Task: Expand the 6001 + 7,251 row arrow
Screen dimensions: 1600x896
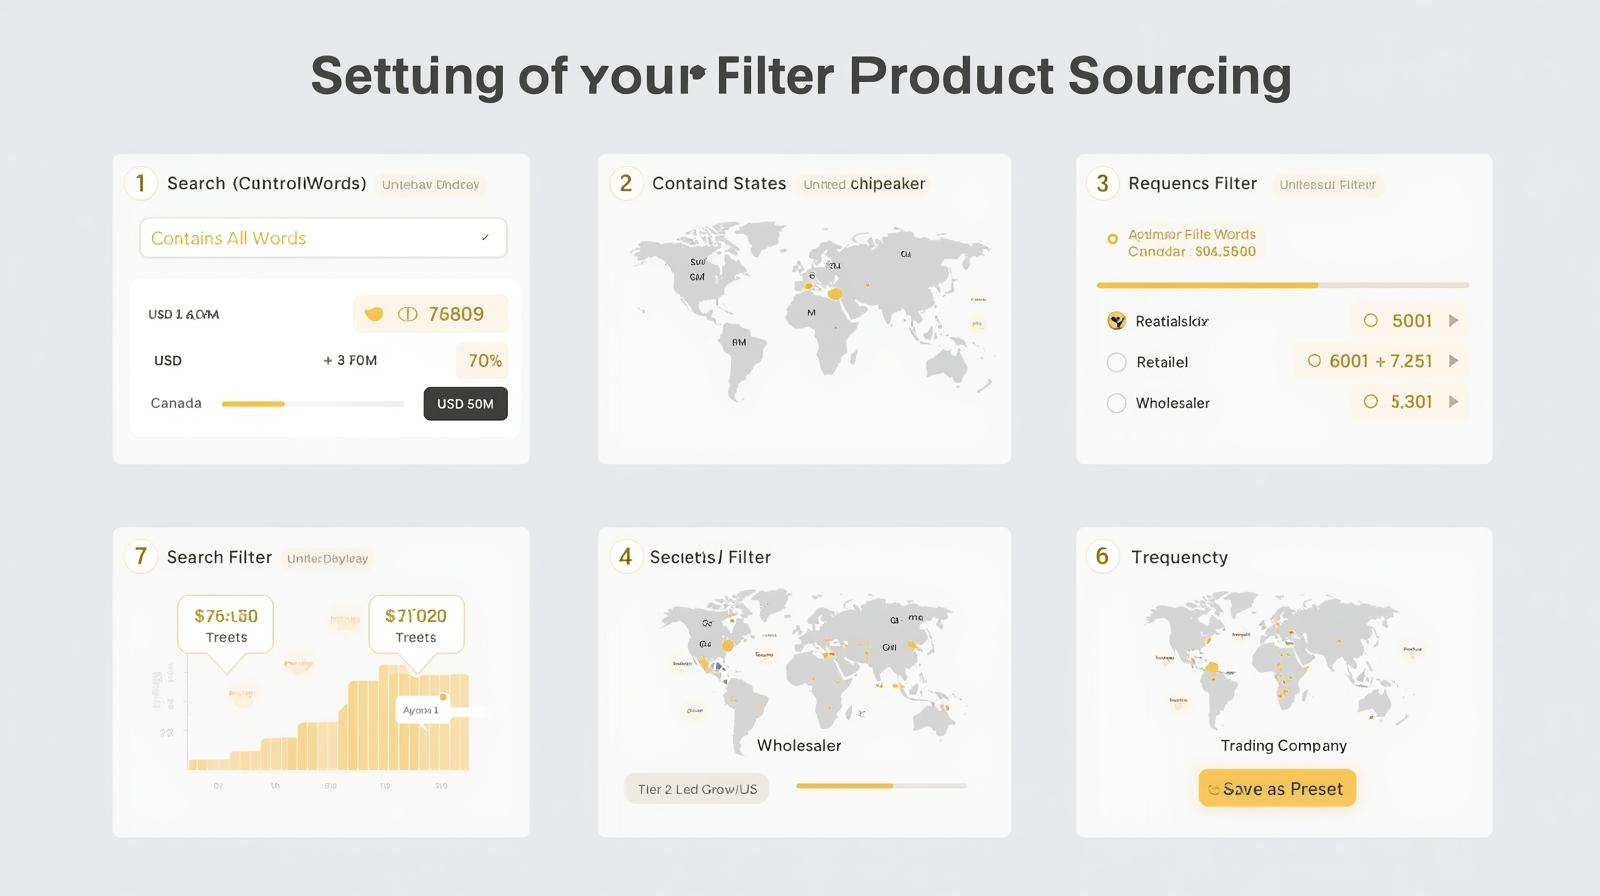Action: pos(1453,361)
